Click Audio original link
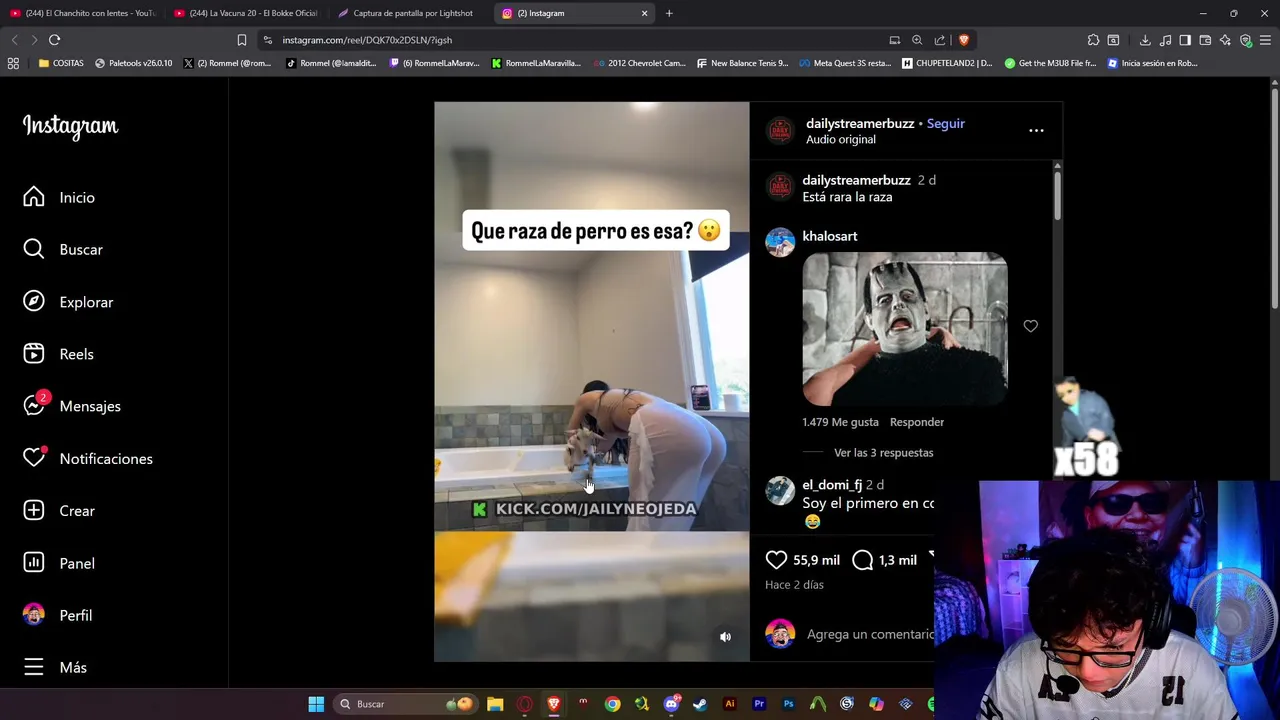 pos(841,140)
